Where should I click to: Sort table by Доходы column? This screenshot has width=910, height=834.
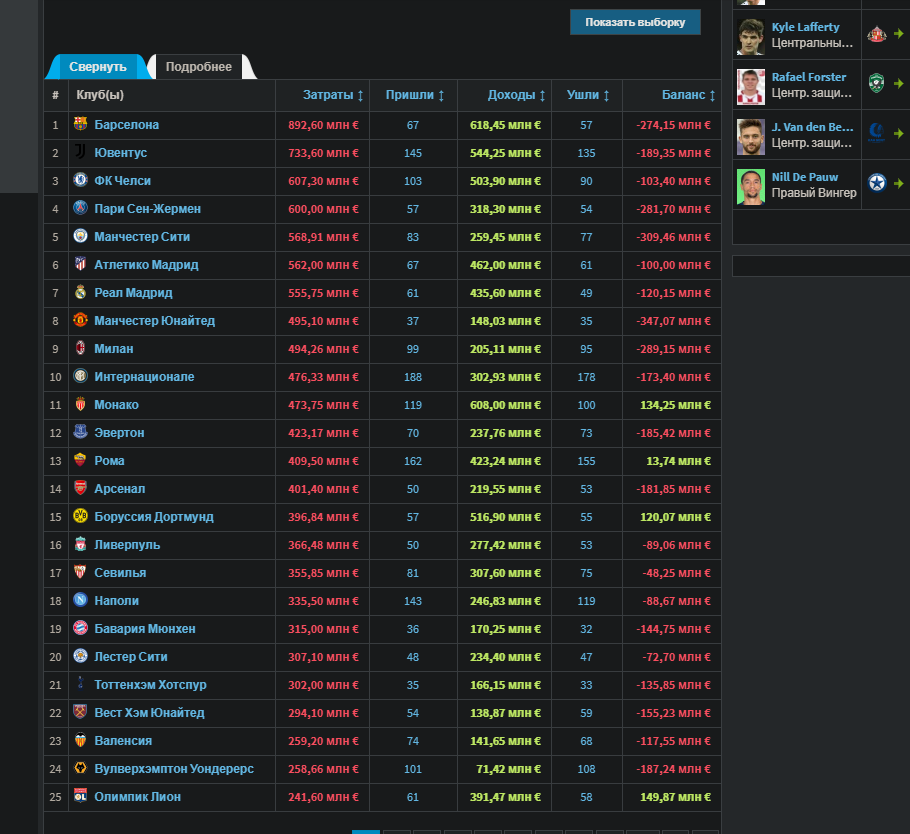(516, 95)
